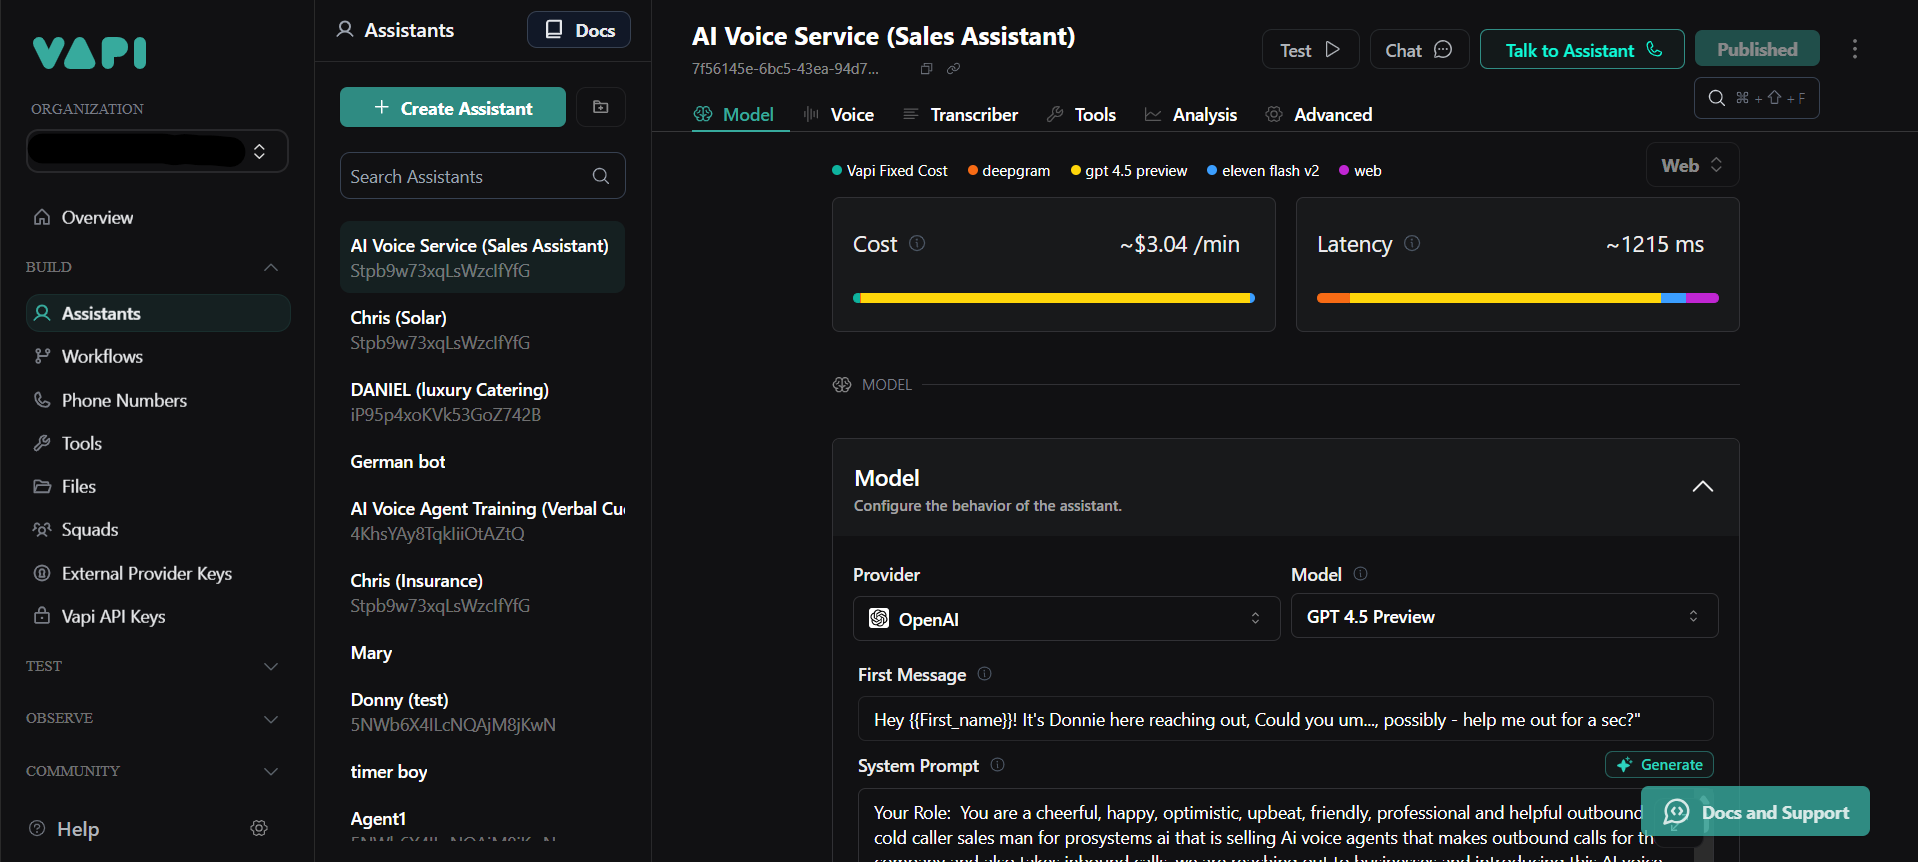This screenshot has width=1918, height=862.
Task: Click the System Prompt info icon
Action: click(x=997, y=765)
